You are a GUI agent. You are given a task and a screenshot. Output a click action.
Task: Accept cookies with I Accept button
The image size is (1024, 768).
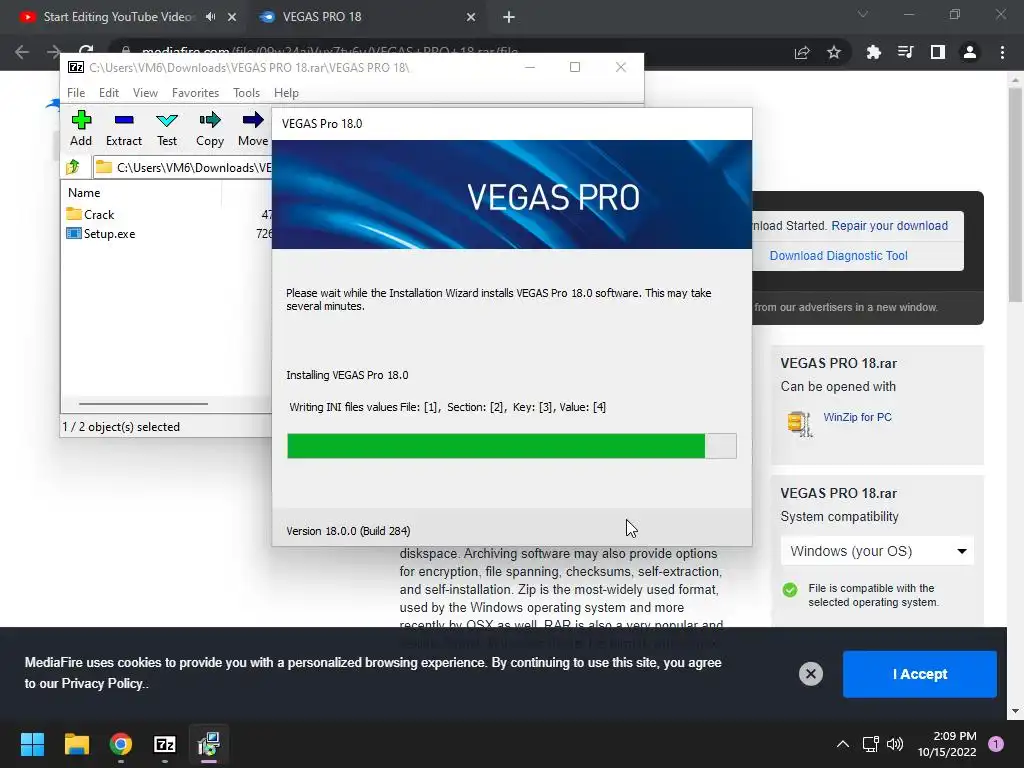coord(920,674)
